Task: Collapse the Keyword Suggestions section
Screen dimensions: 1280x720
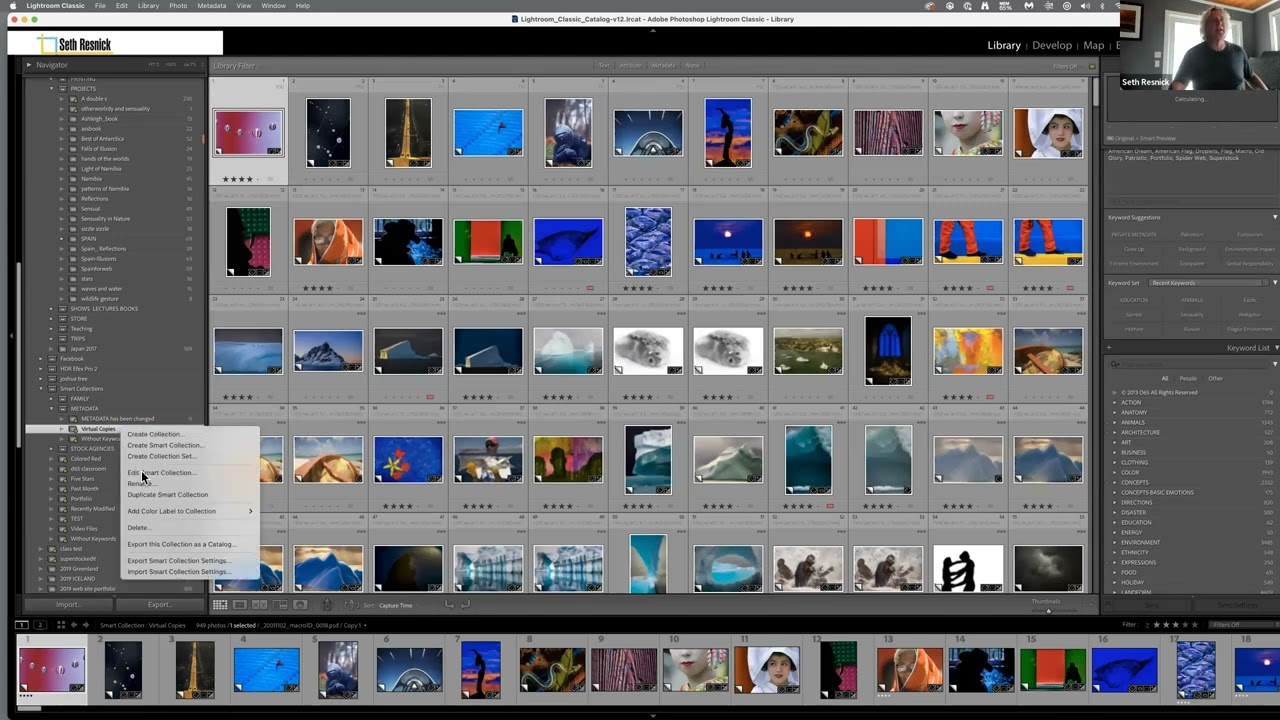Action: click(x=1274, y=217)
